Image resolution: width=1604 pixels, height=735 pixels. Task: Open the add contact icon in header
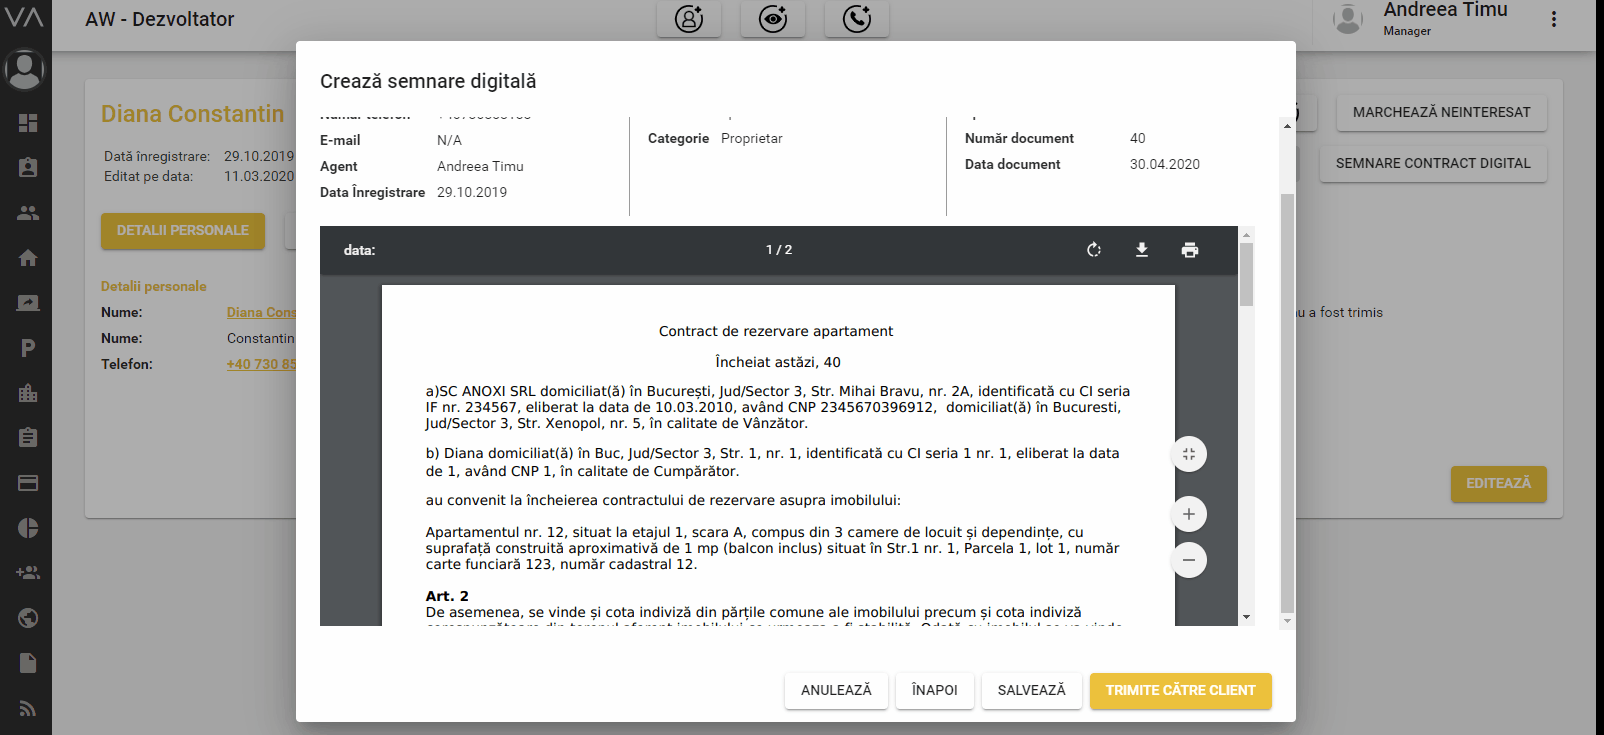(689, 19)
